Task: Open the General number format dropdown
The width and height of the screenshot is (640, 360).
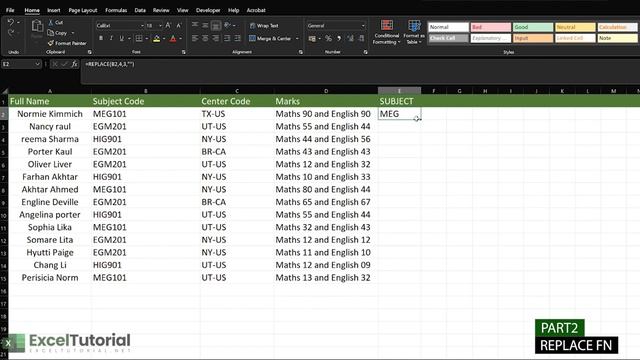Action: (336, 25)
